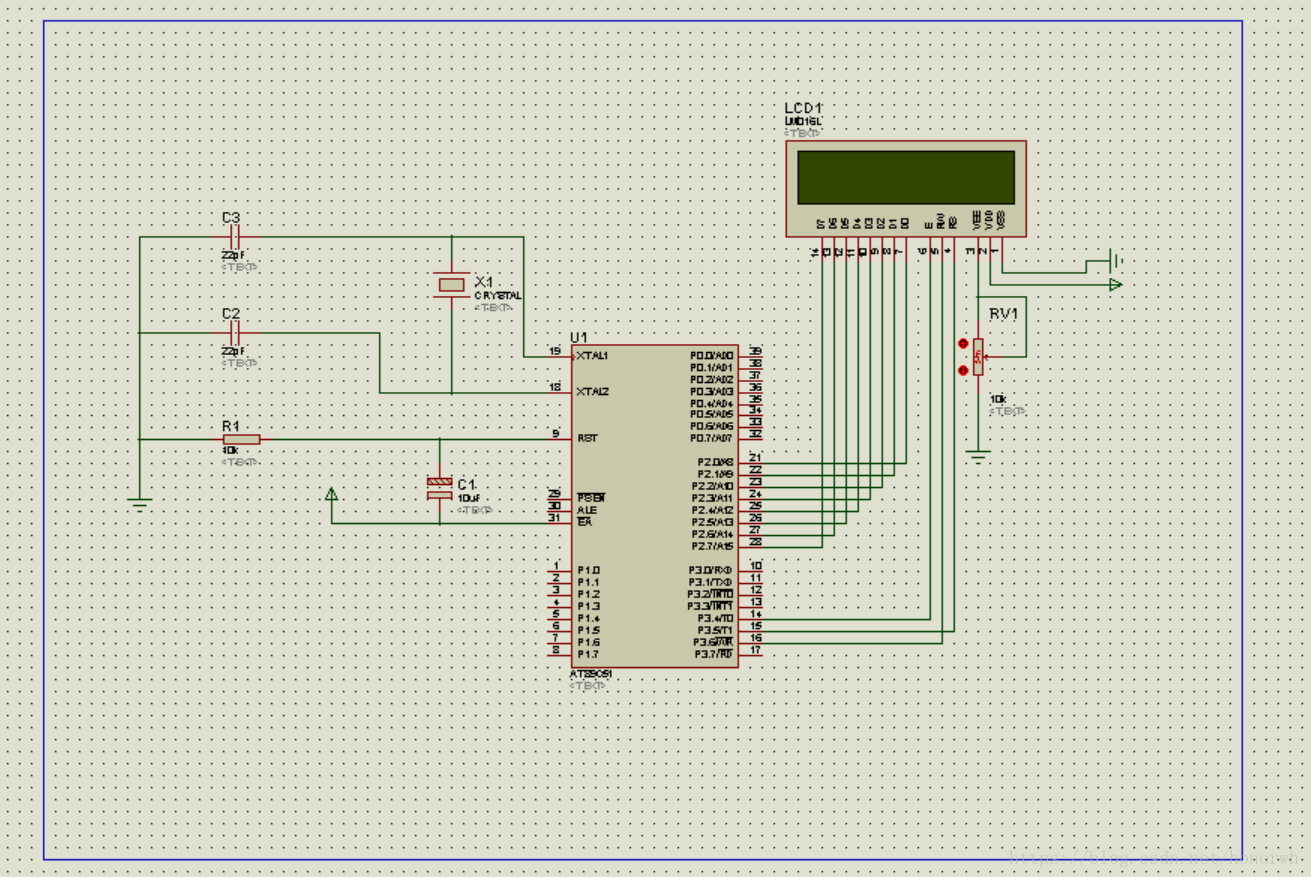Image resolution: width=1311 pixels, height=878 pixels.
Task: Select capacitor C2 symbol
Action: [x=236, y=332]
